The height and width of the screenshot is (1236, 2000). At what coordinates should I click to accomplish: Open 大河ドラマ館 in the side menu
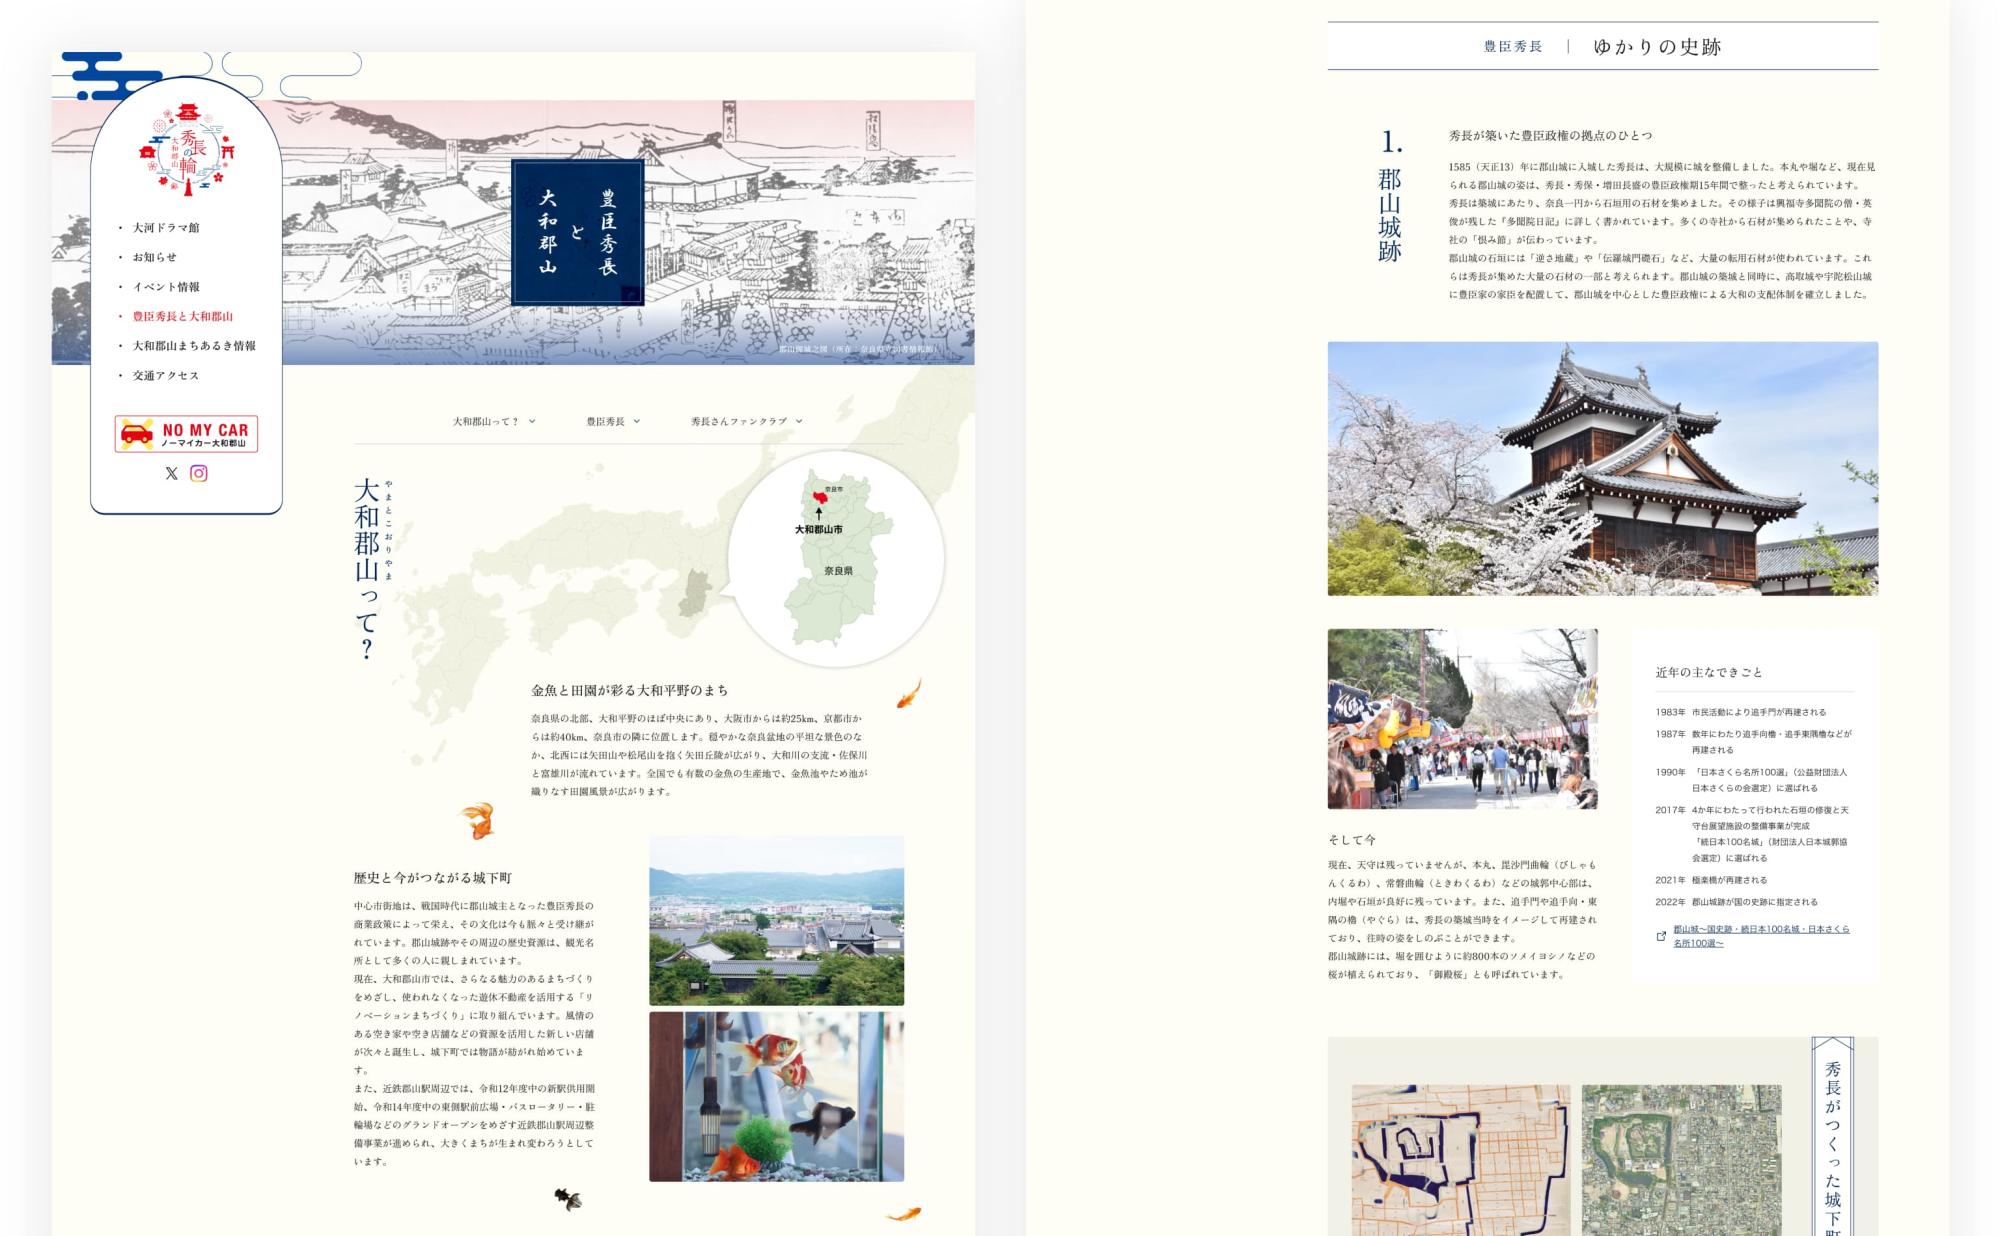(x=166, y=228)
